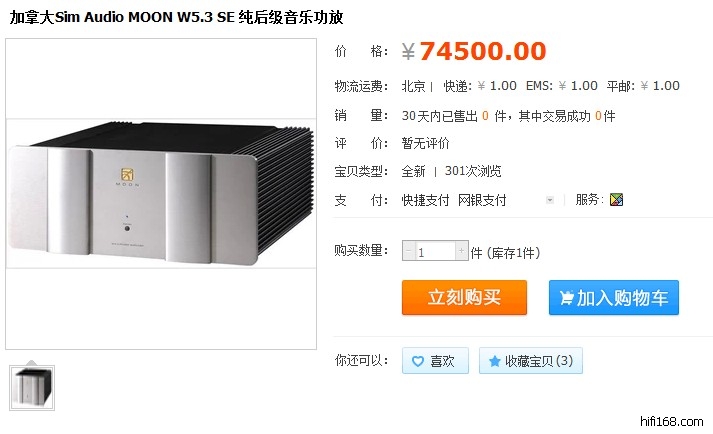The height and width of the screenshot is (434, 713).
Task: Click the 立刻购买 buy now button
Action: tap(464, 298)
